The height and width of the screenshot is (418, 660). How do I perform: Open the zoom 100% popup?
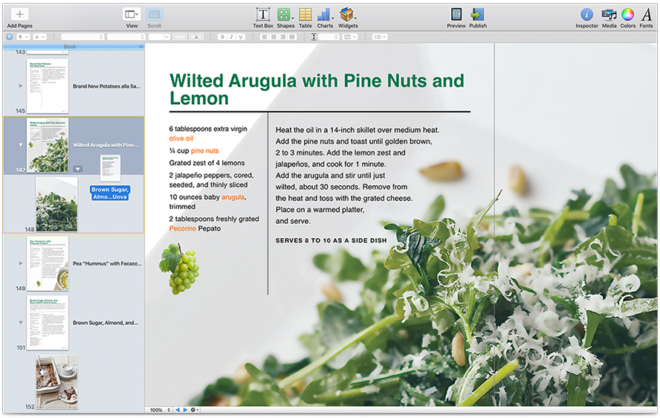point(160,410)
